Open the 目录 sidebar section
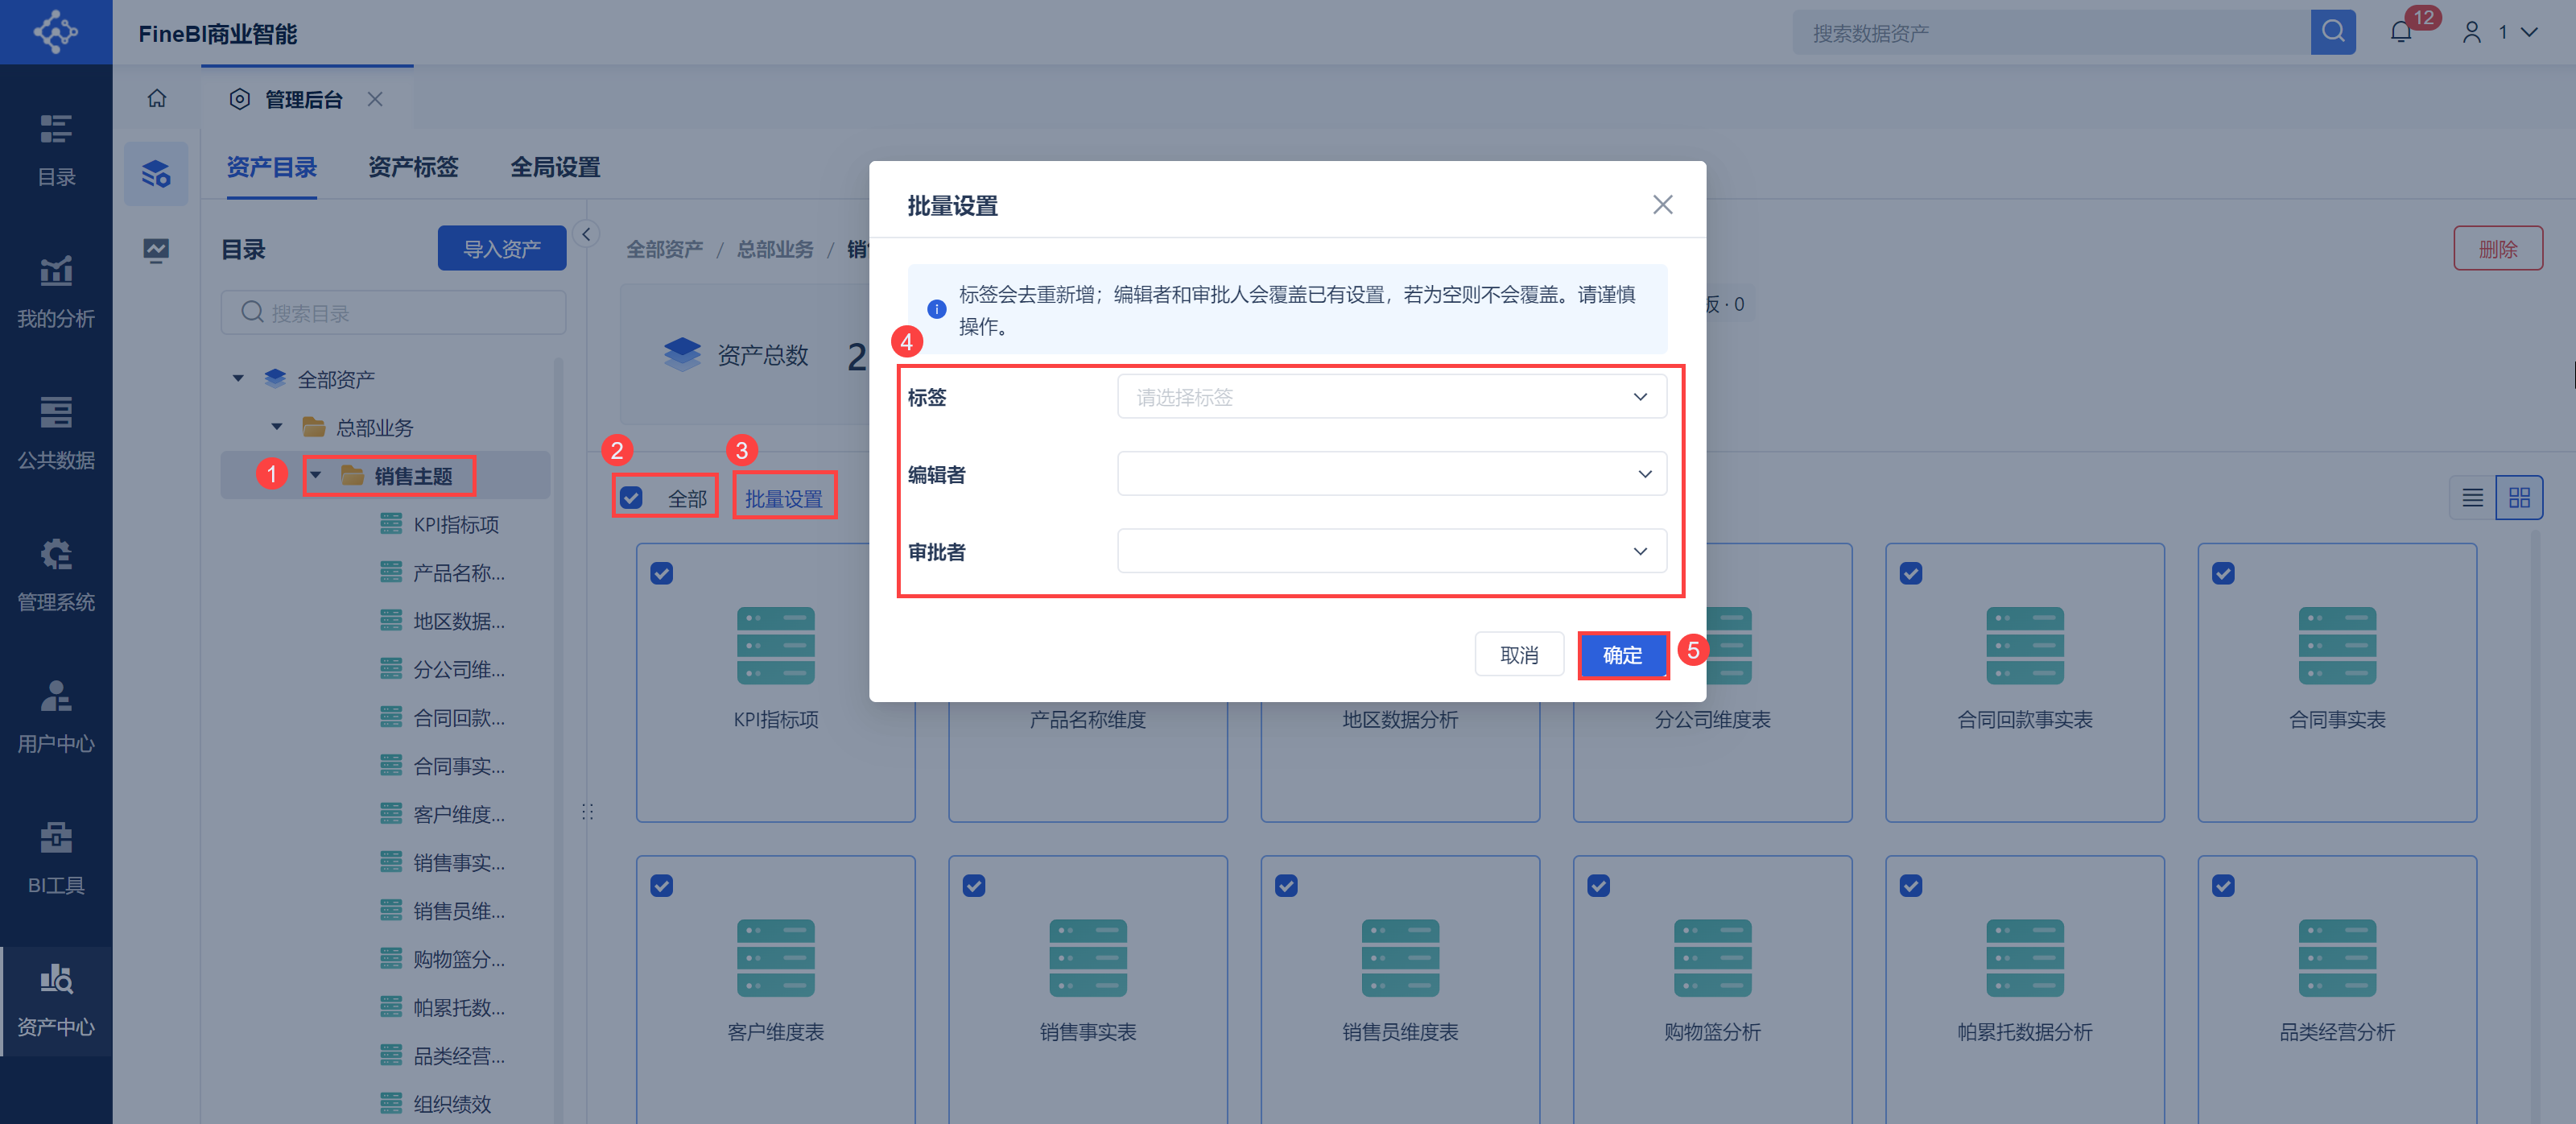The width and height of the screenshot is (2576, 1124). [x=56, y=150]
